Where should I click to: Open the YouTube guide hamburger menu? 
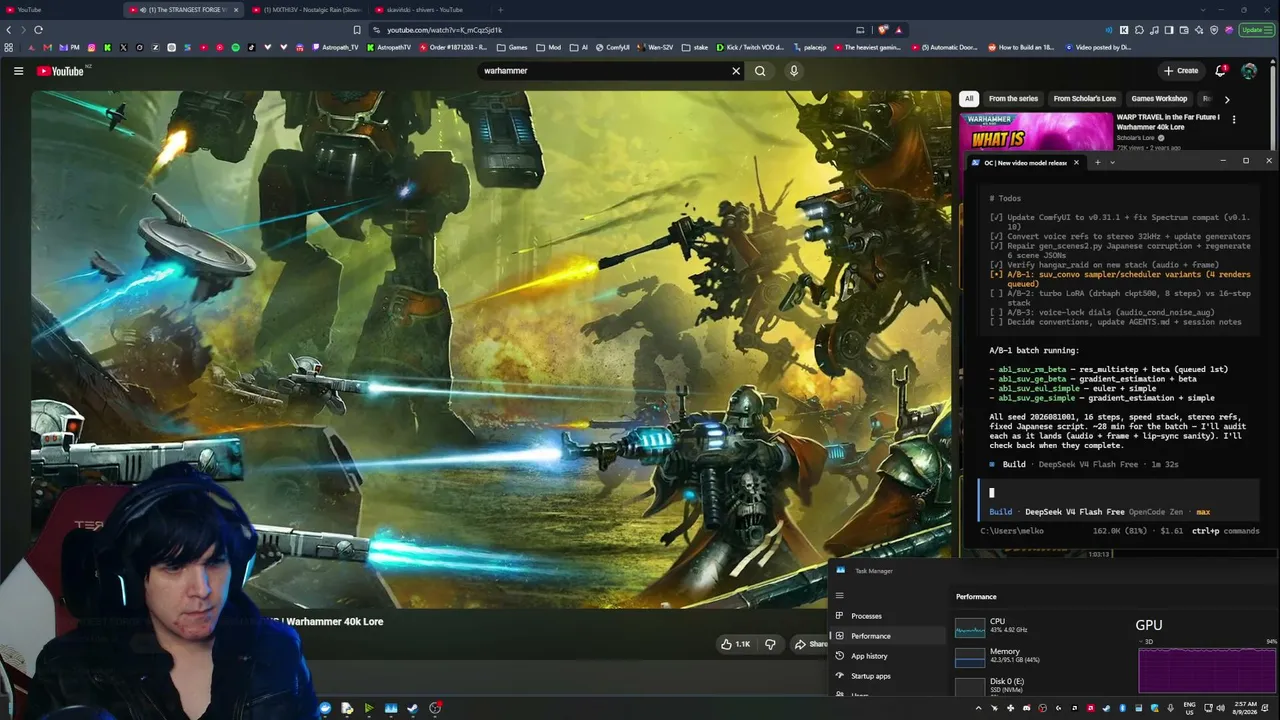pos(18,71)
